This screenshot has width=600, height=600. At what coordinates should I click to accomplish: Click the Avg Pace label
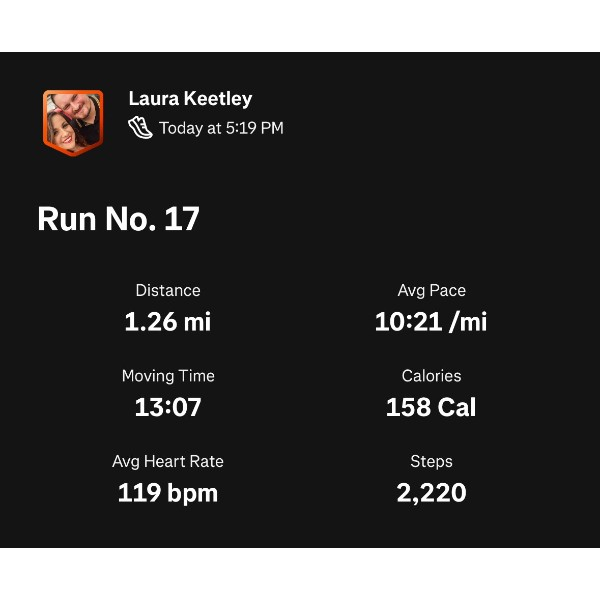click(x=431, y=291)
